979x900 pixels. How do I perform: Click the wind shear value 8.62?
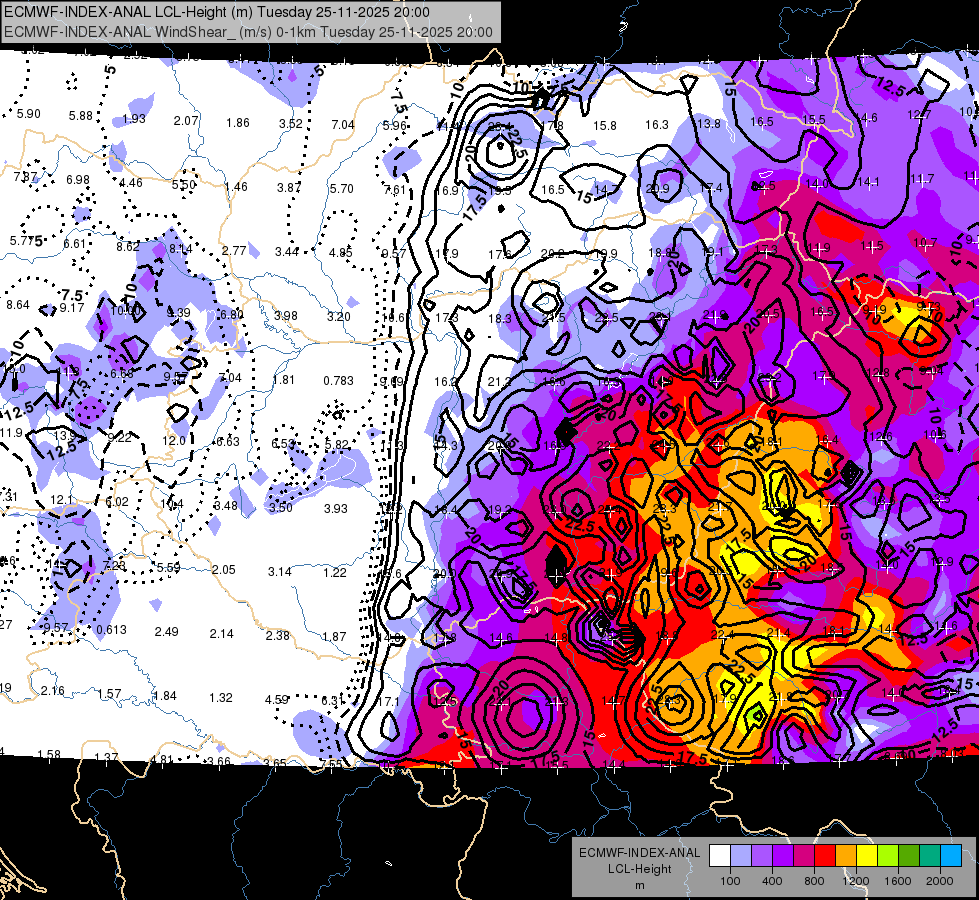tap(128, 246)
